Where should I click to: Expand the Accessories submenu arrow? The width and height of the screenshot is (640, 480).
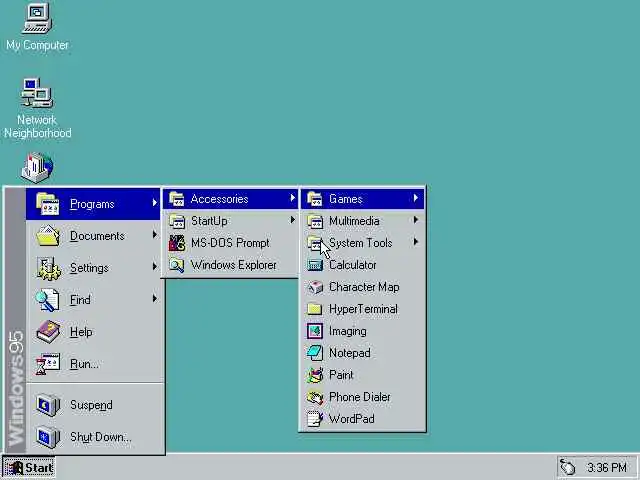293,198
